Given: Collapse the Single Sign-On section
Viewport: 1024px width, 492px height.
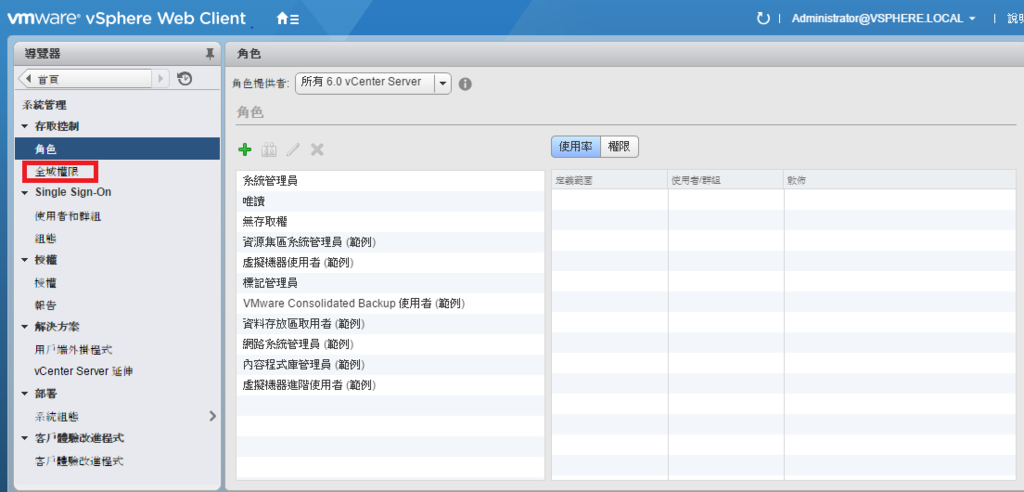Looking at the screenshot, I should tap(25, 193).
